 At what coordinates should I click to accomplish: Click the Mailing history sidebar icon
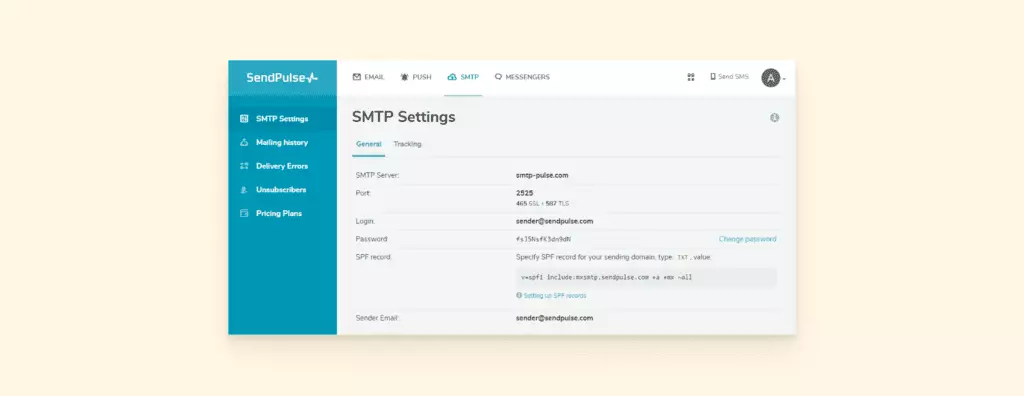pos(244,142)
